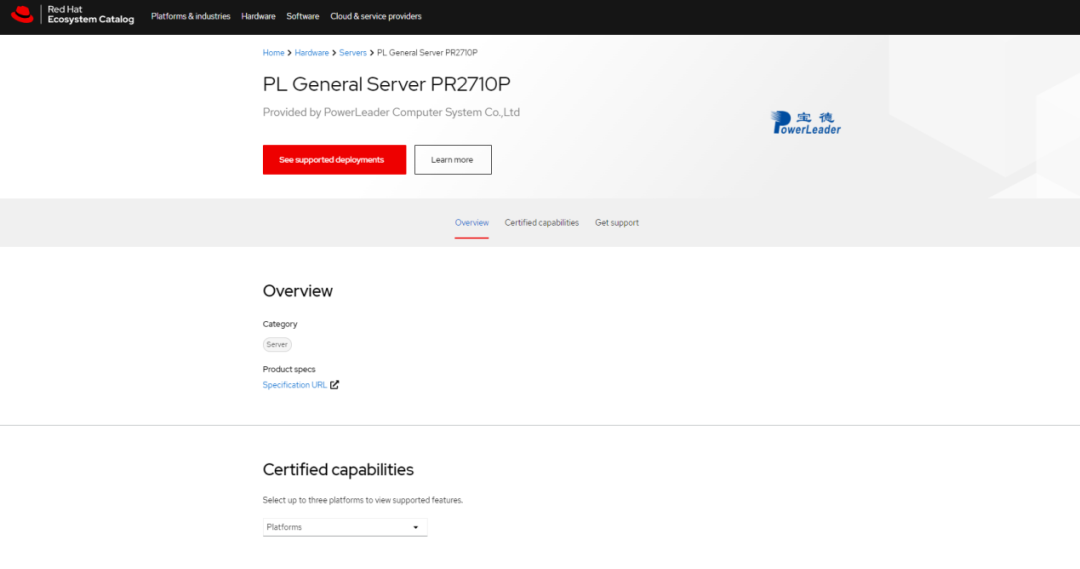
Task: Click the Red Hat fedora logo icon
Action: coord(22,14)
